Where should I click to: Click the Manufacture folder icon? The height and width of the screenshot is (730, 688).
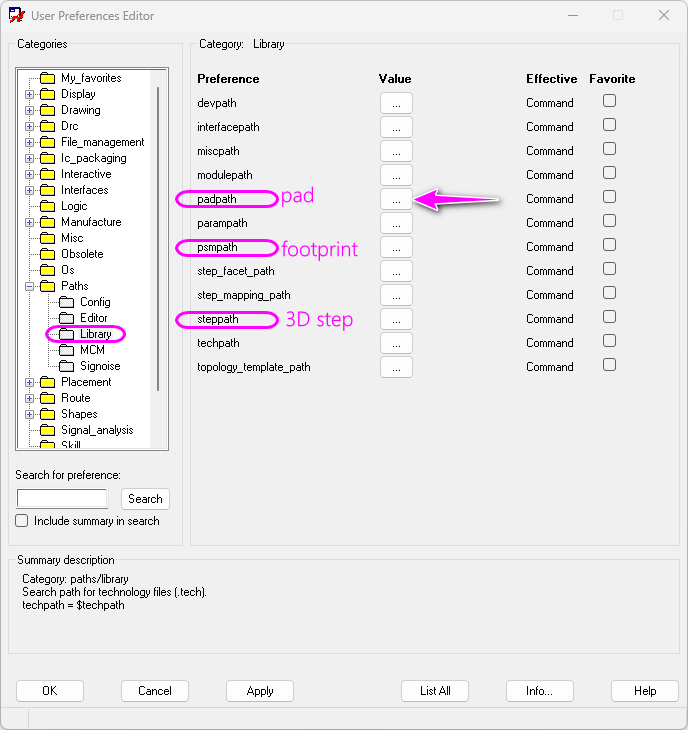[x=47, y=222]
